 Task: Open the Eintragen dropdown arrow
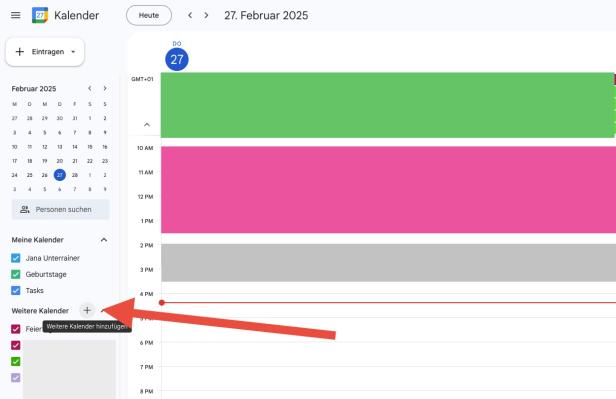coord(73,52)
